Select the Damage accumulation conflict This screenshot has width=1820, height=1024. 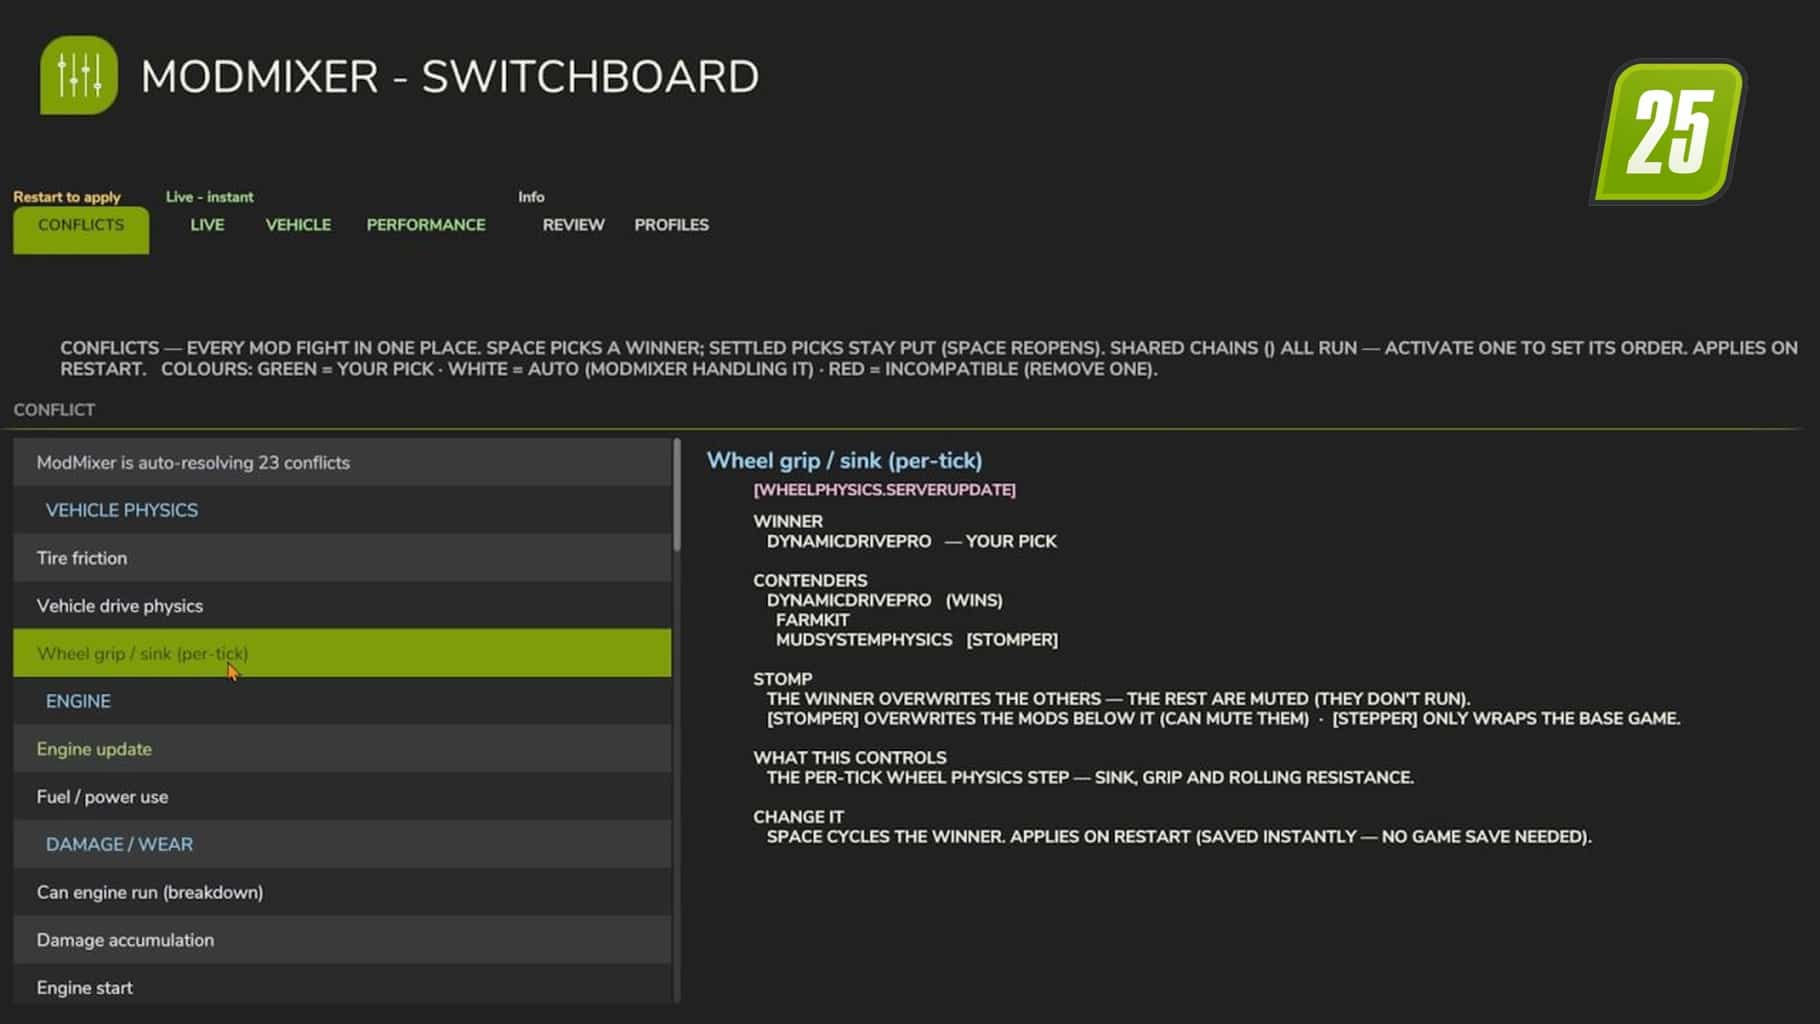point(342,940)
